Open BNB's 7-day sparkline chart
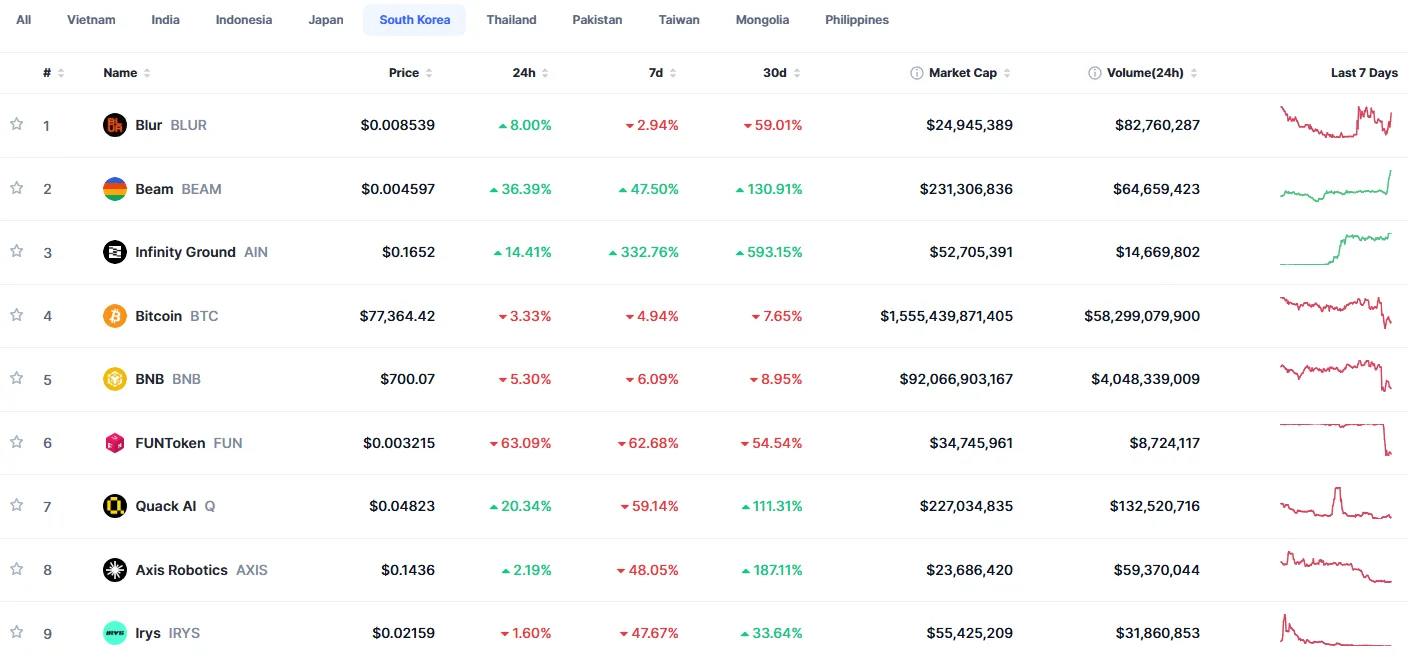Image resolution: width=1408 pixels, height=660 pixels. coord(1335,376)
